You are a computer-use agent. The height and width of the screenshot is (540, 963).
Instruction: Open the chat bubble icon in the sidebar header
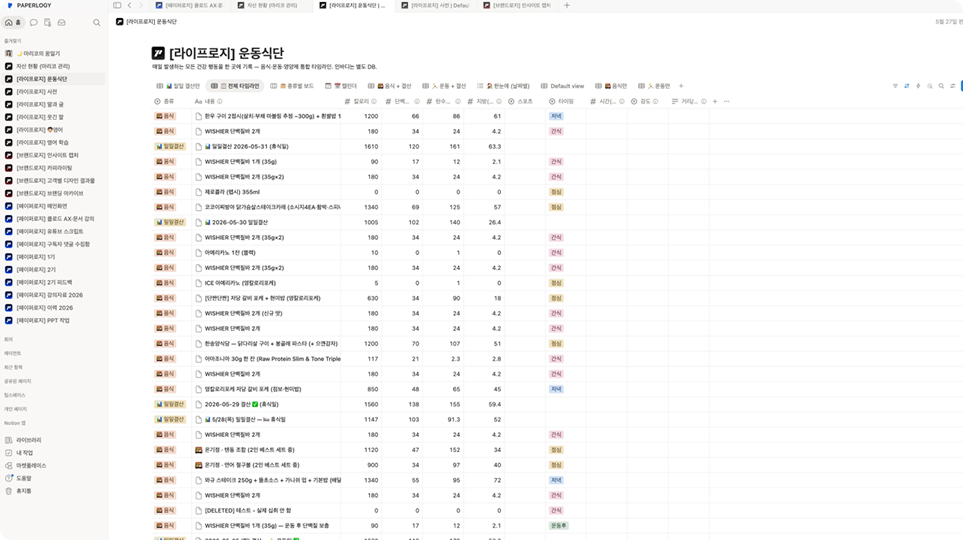point(34,23)
